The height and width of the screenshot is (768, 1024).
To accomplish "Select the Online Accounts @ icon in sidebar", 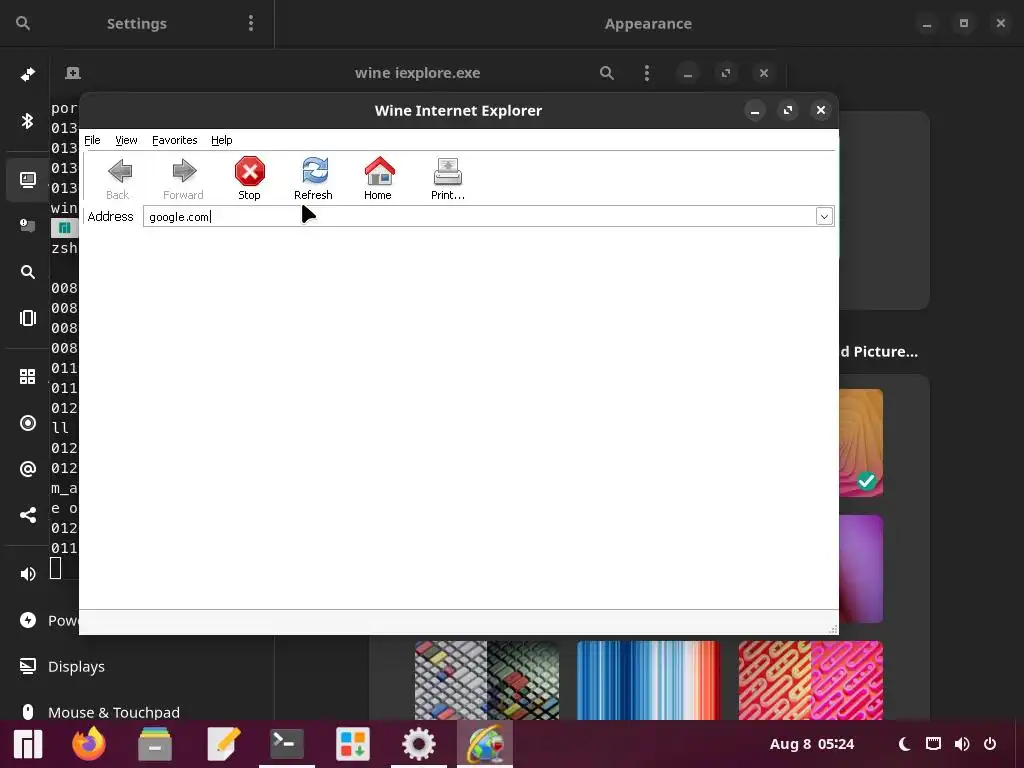I will point(27,469).
